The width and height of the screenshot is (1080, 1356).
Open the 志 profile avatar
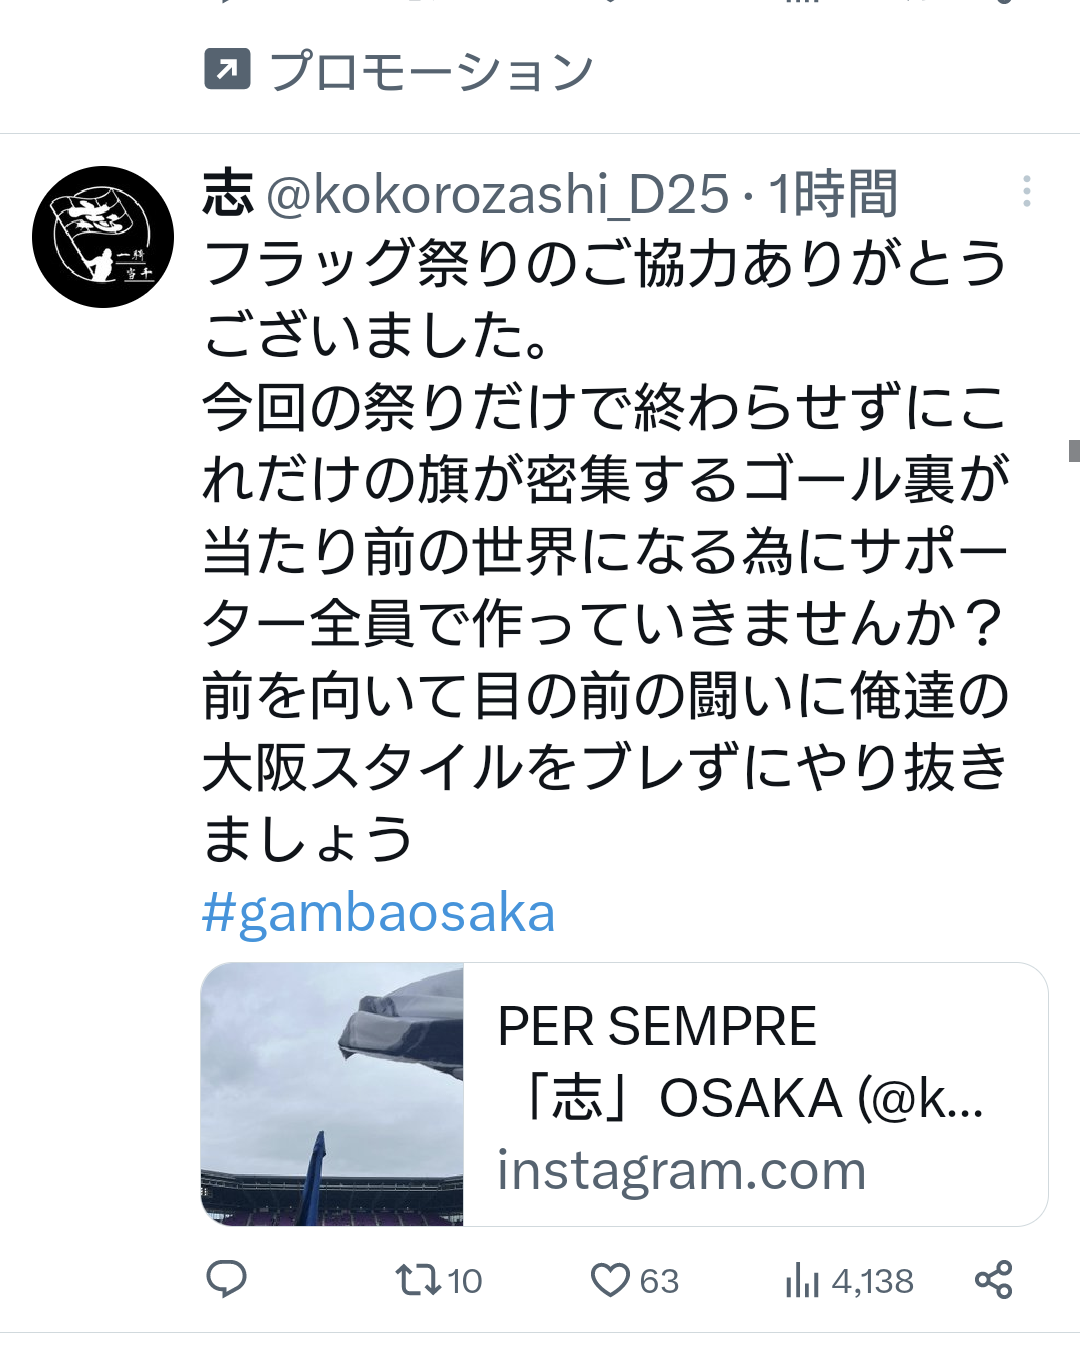(103, 237)
